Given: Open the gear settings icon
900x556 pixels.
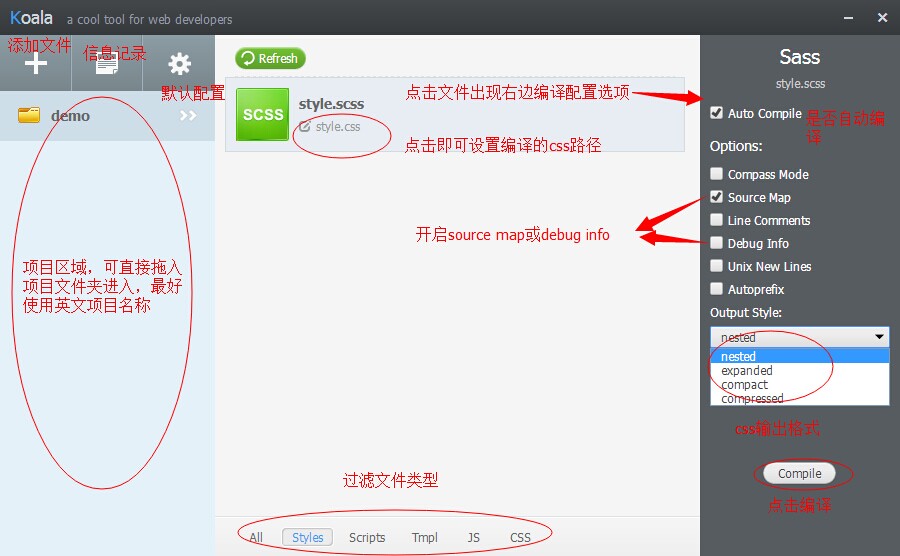Looking at the screenshot, I should (x=179, y=64).
